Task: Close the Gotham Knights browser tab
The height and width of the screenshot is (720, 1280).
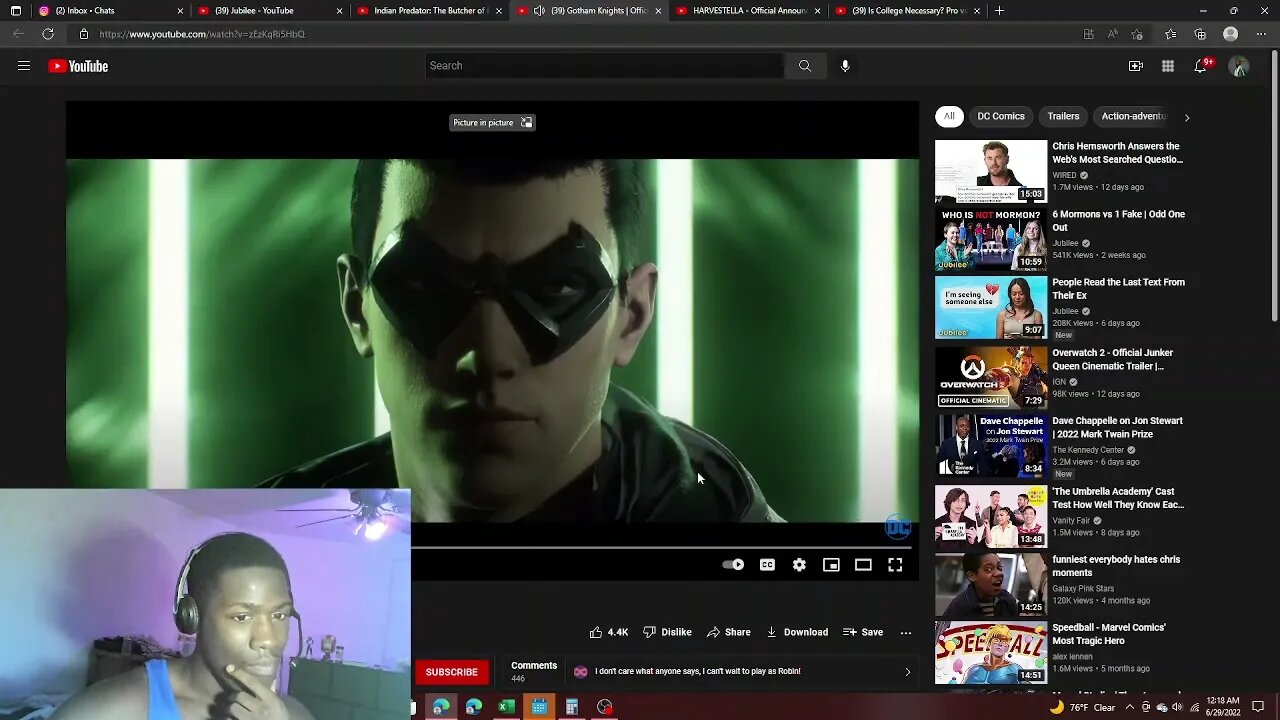Action: 658,11
